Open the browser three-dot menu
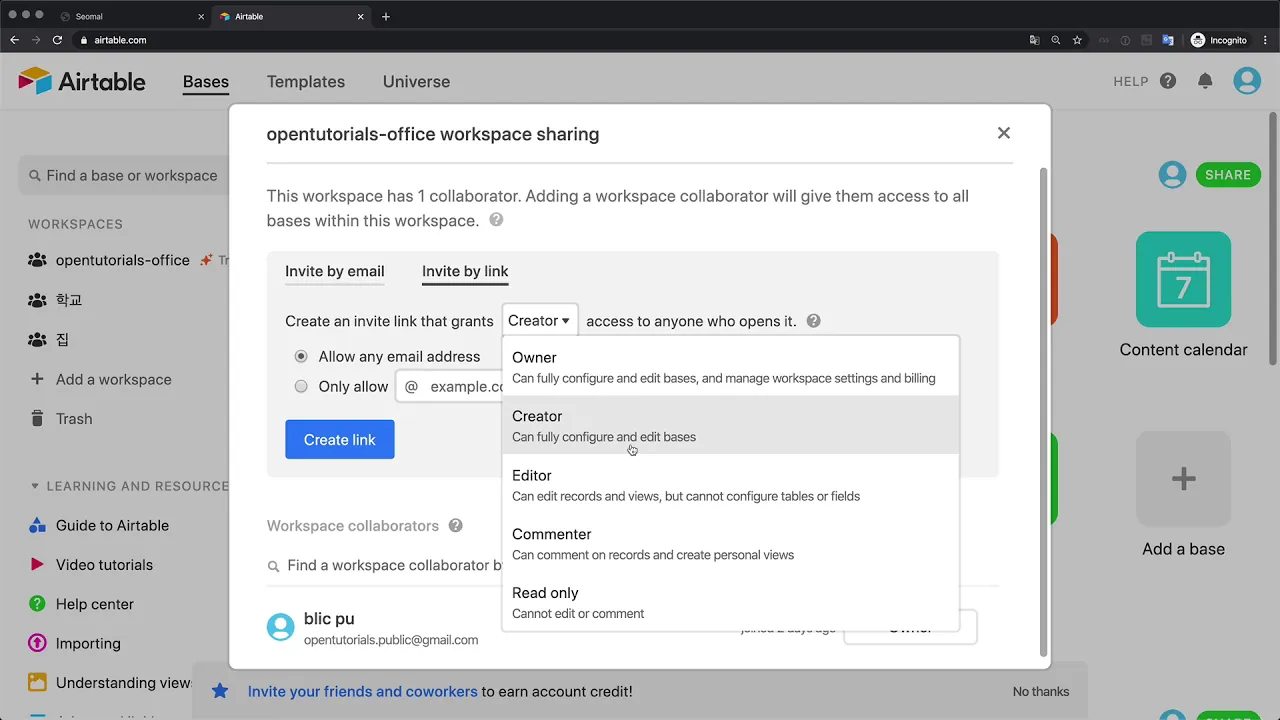 1265,40
